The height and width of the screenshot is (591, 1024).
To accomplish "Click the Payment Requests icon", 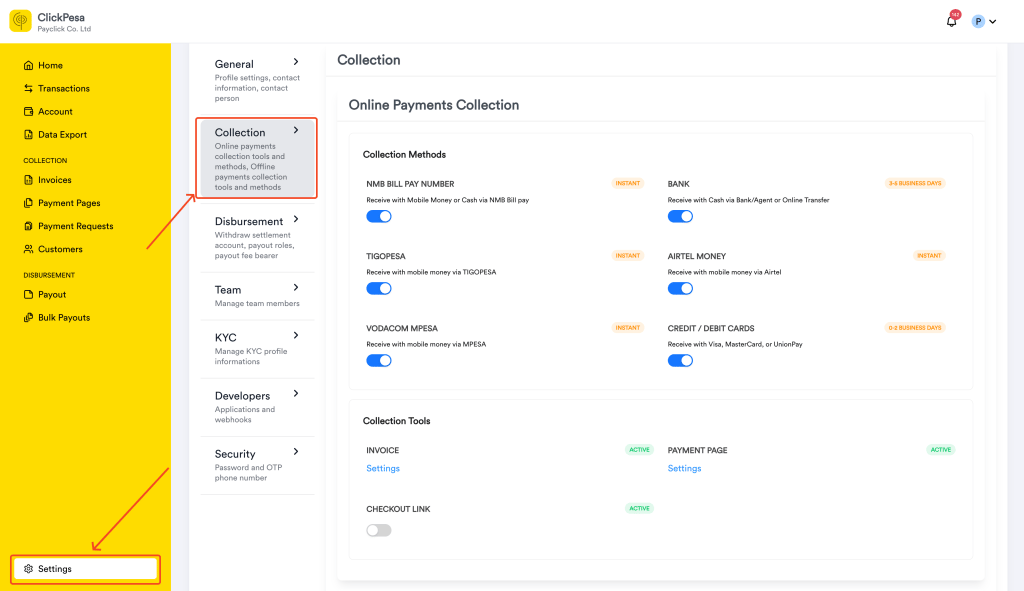I will (28, 226).
